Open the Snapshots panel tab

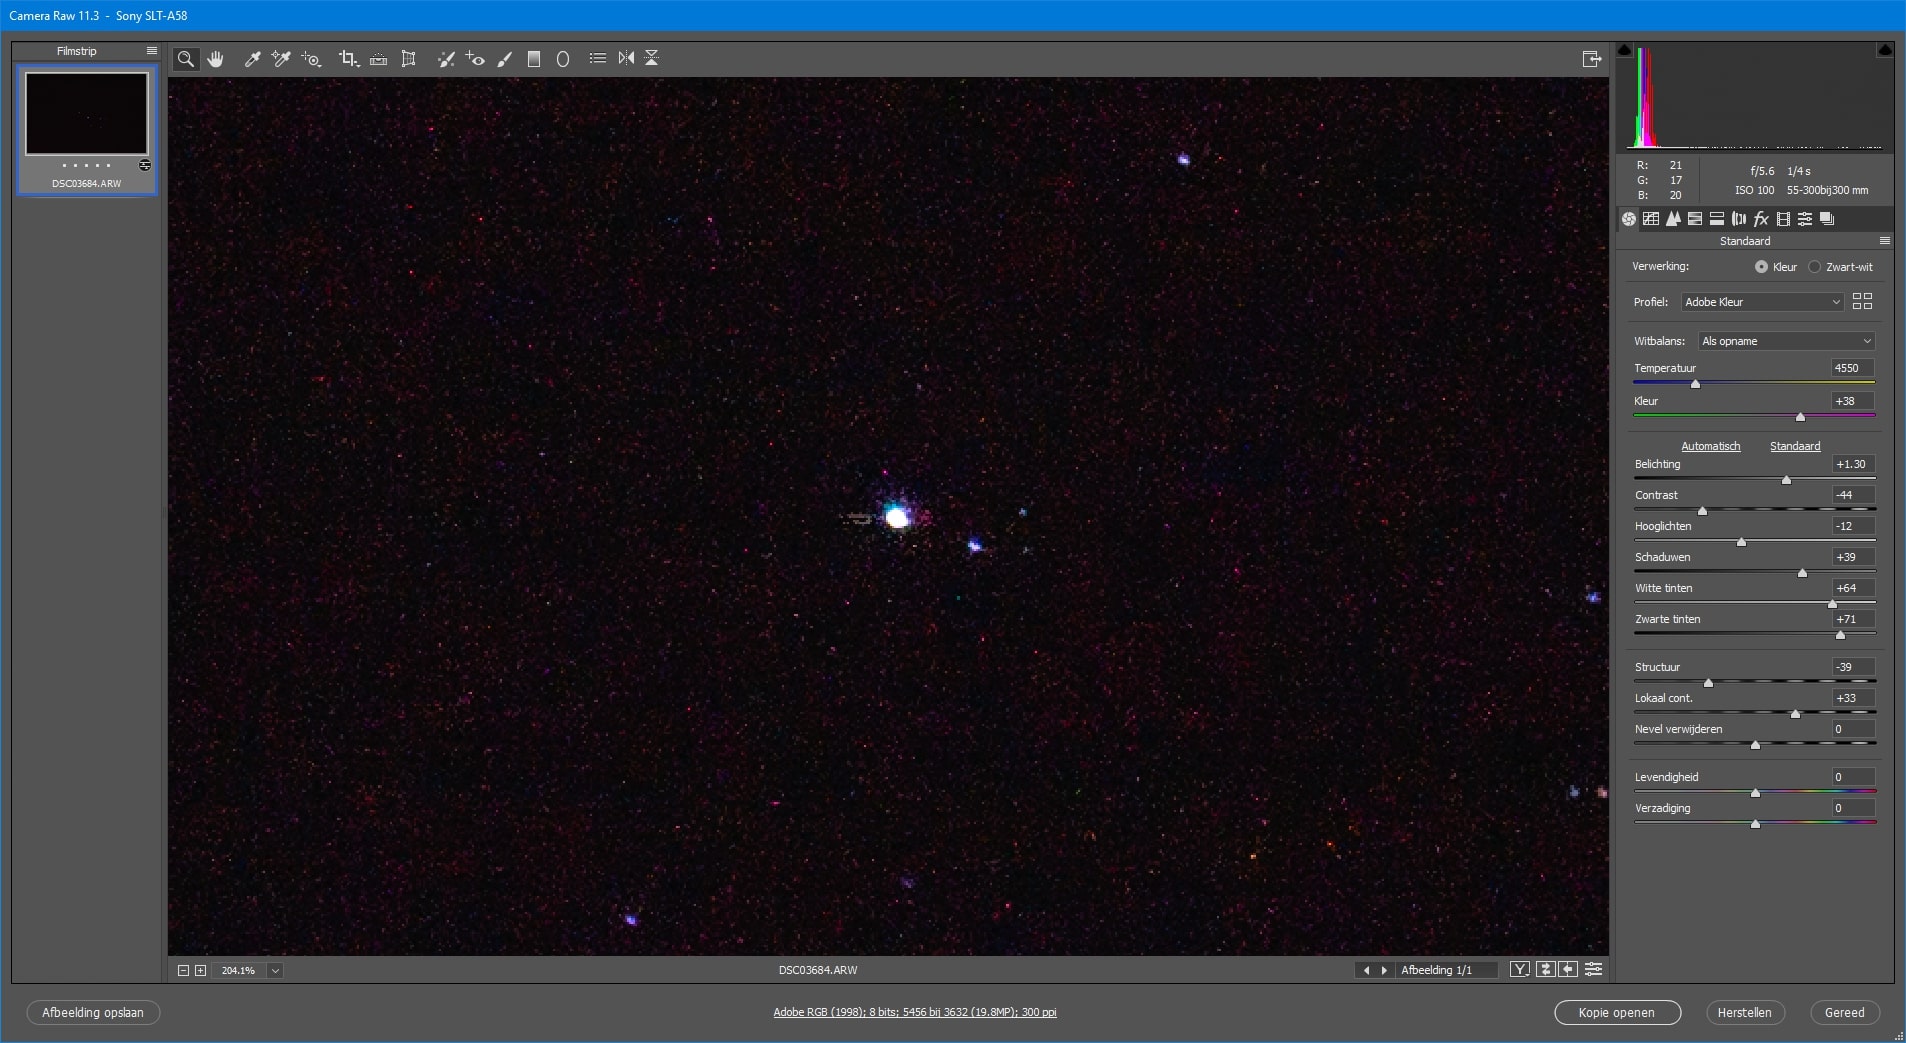pyautogui.click(x=1827, y=219)
